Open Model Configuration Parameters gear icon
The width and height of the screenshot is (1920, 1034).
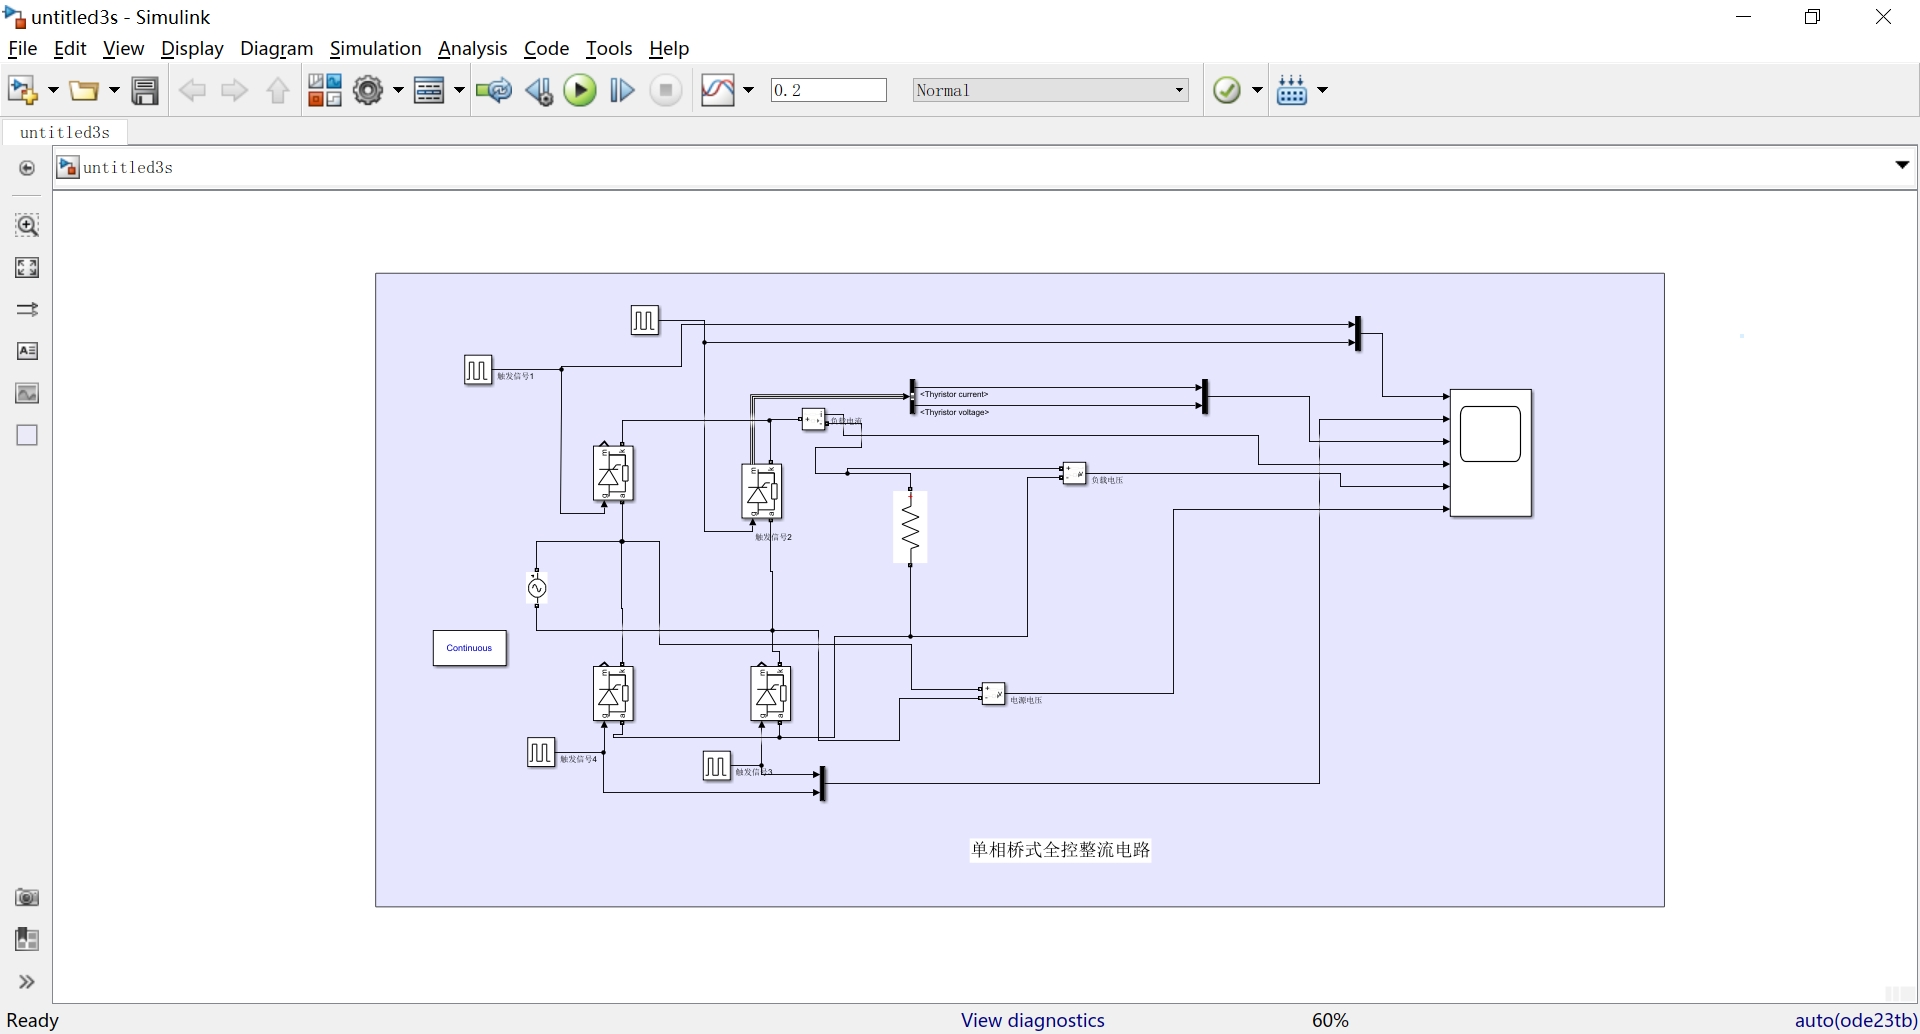pos(369,91)
